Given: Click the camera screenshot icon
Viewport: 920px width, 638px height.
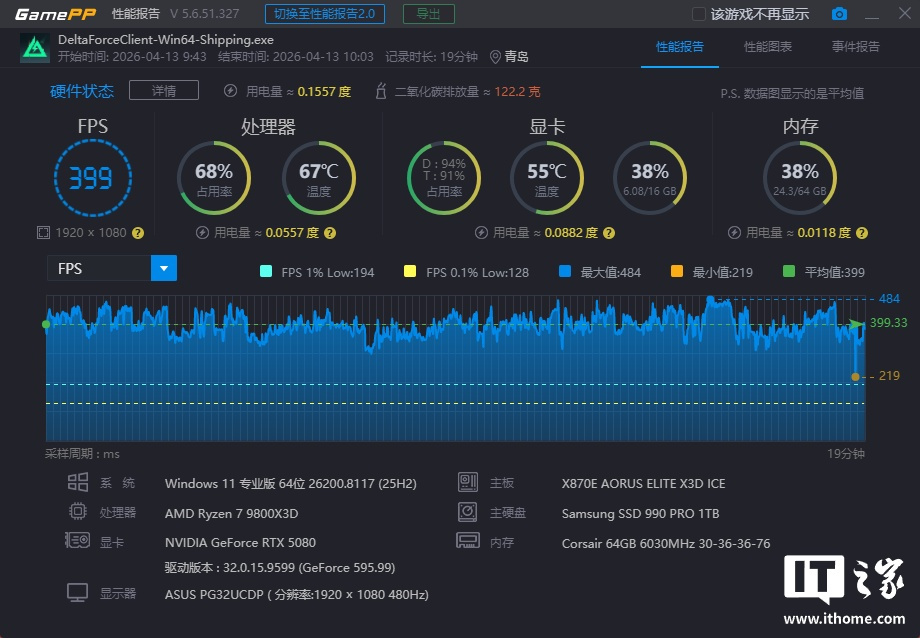Looking at the screenshot, I should point(839,14).
